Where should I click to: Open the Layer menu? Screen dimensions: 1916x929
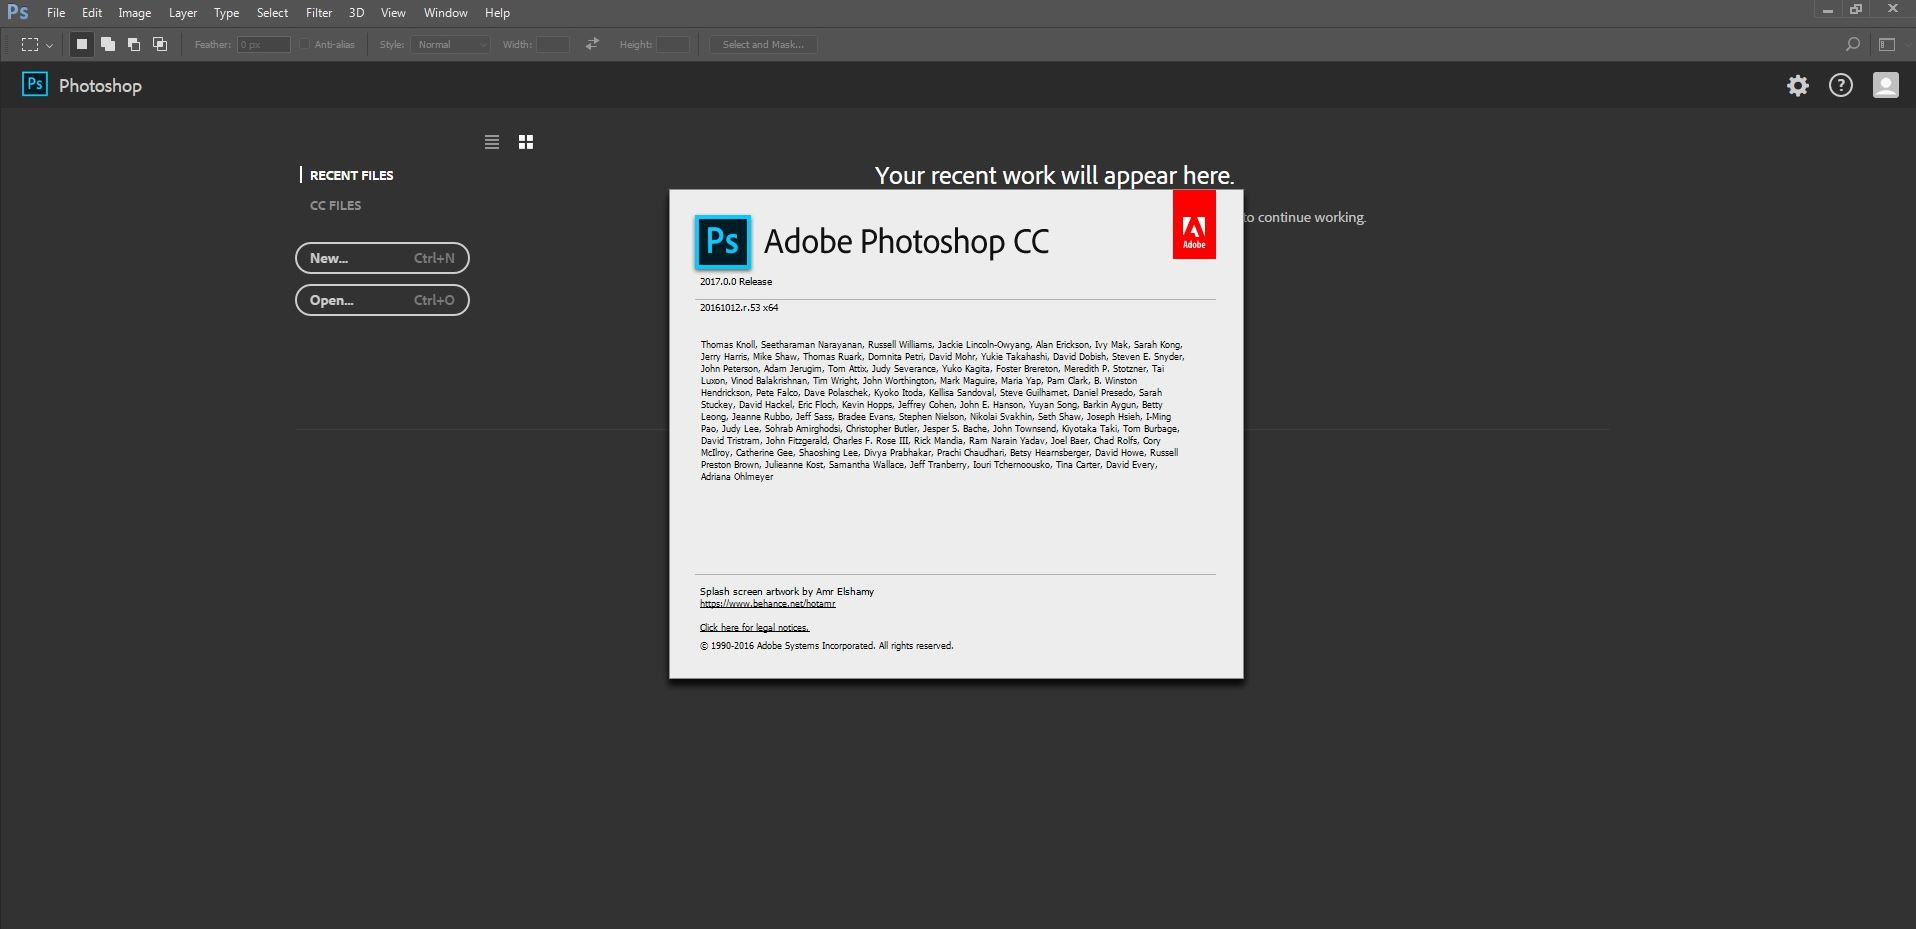pyautogui.click(x=183, y=13)
